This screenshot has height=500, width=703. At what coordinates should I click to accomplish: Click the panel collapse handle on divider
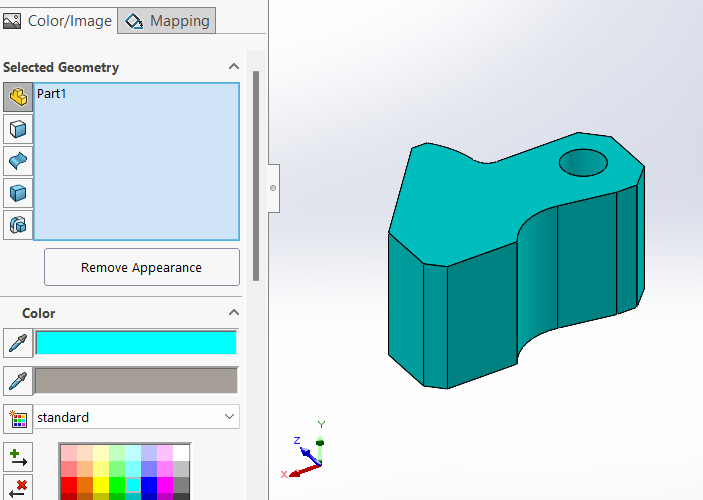point(273,187)
